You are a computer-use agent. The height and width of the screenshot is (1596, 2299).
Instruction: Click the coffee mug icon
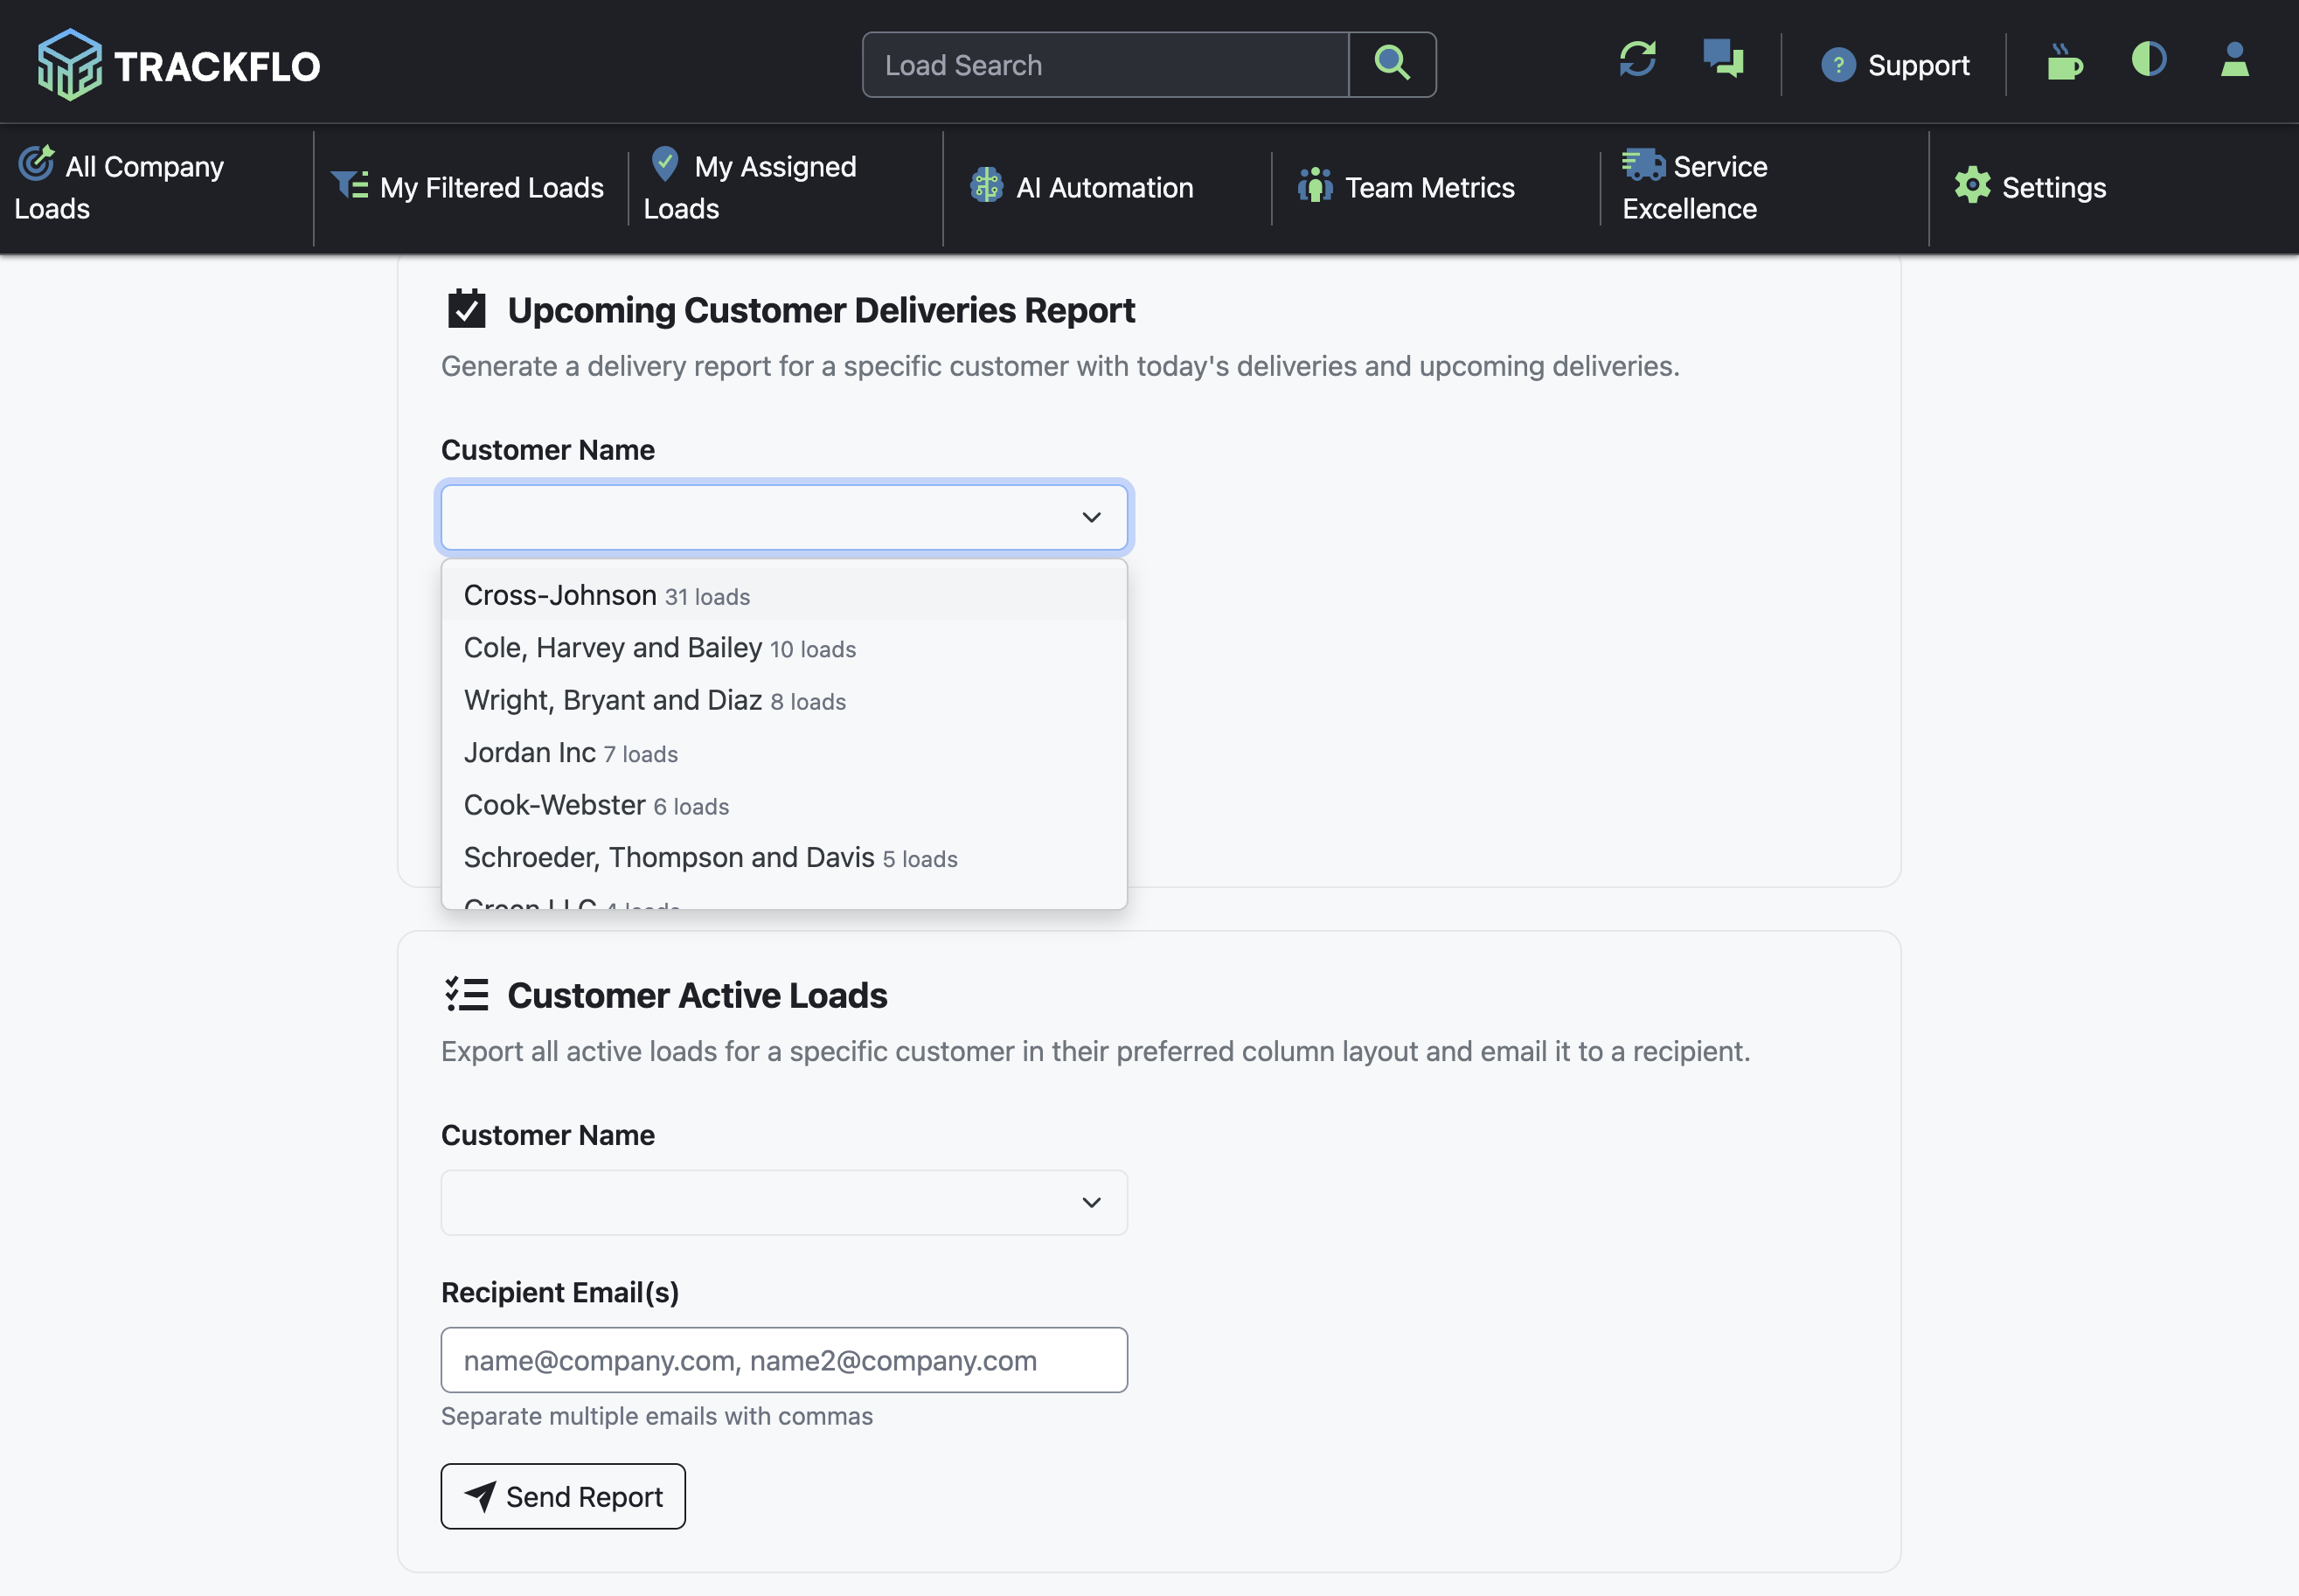2064,62
